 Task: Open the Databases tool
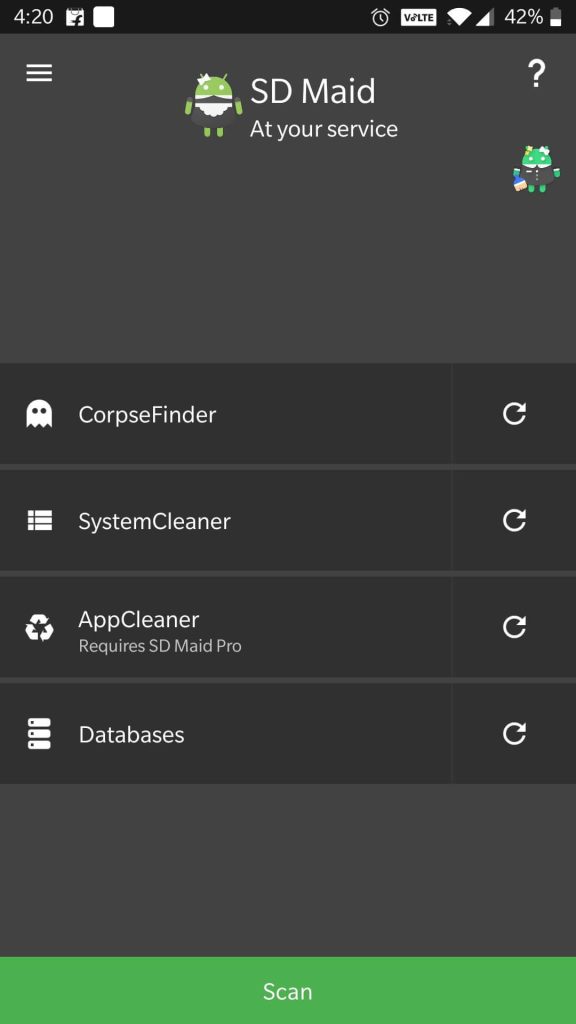point(225,734)
